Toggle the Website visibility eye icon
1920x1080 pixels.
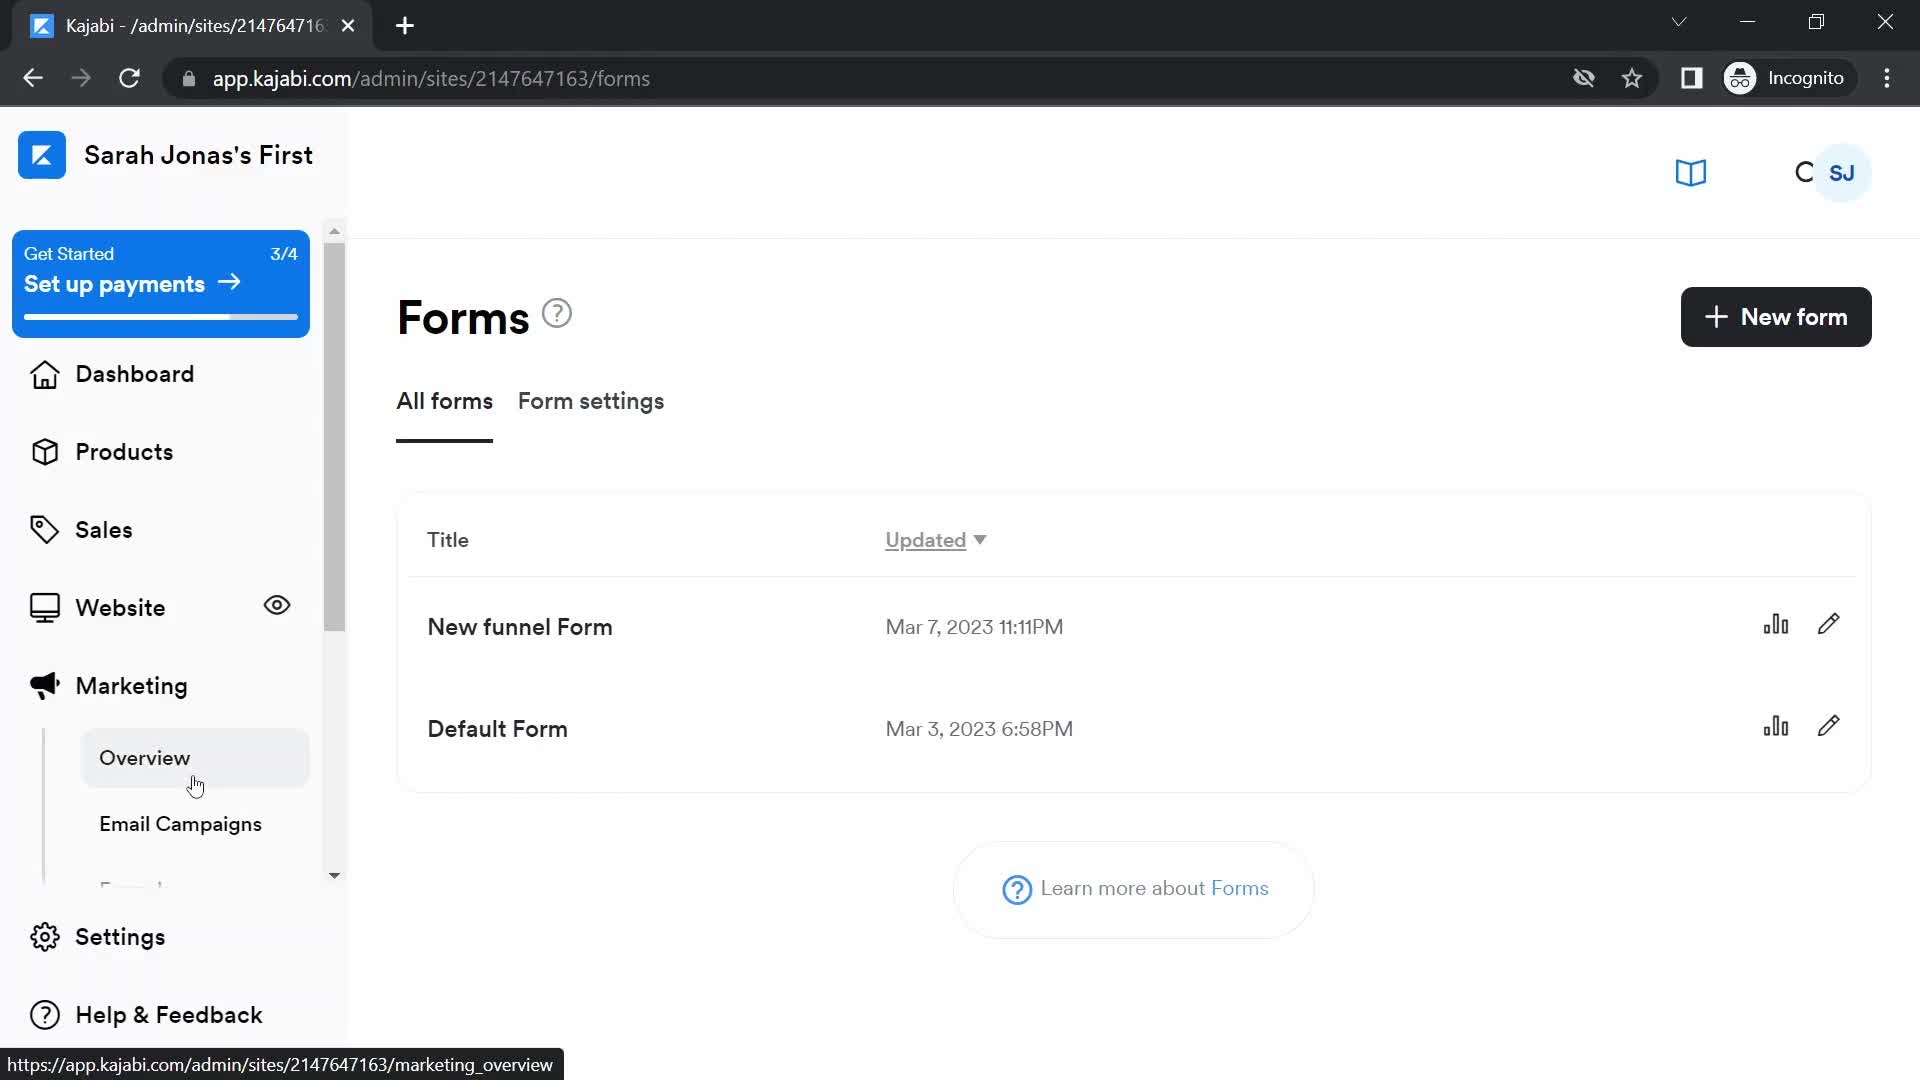click(278, 605)
